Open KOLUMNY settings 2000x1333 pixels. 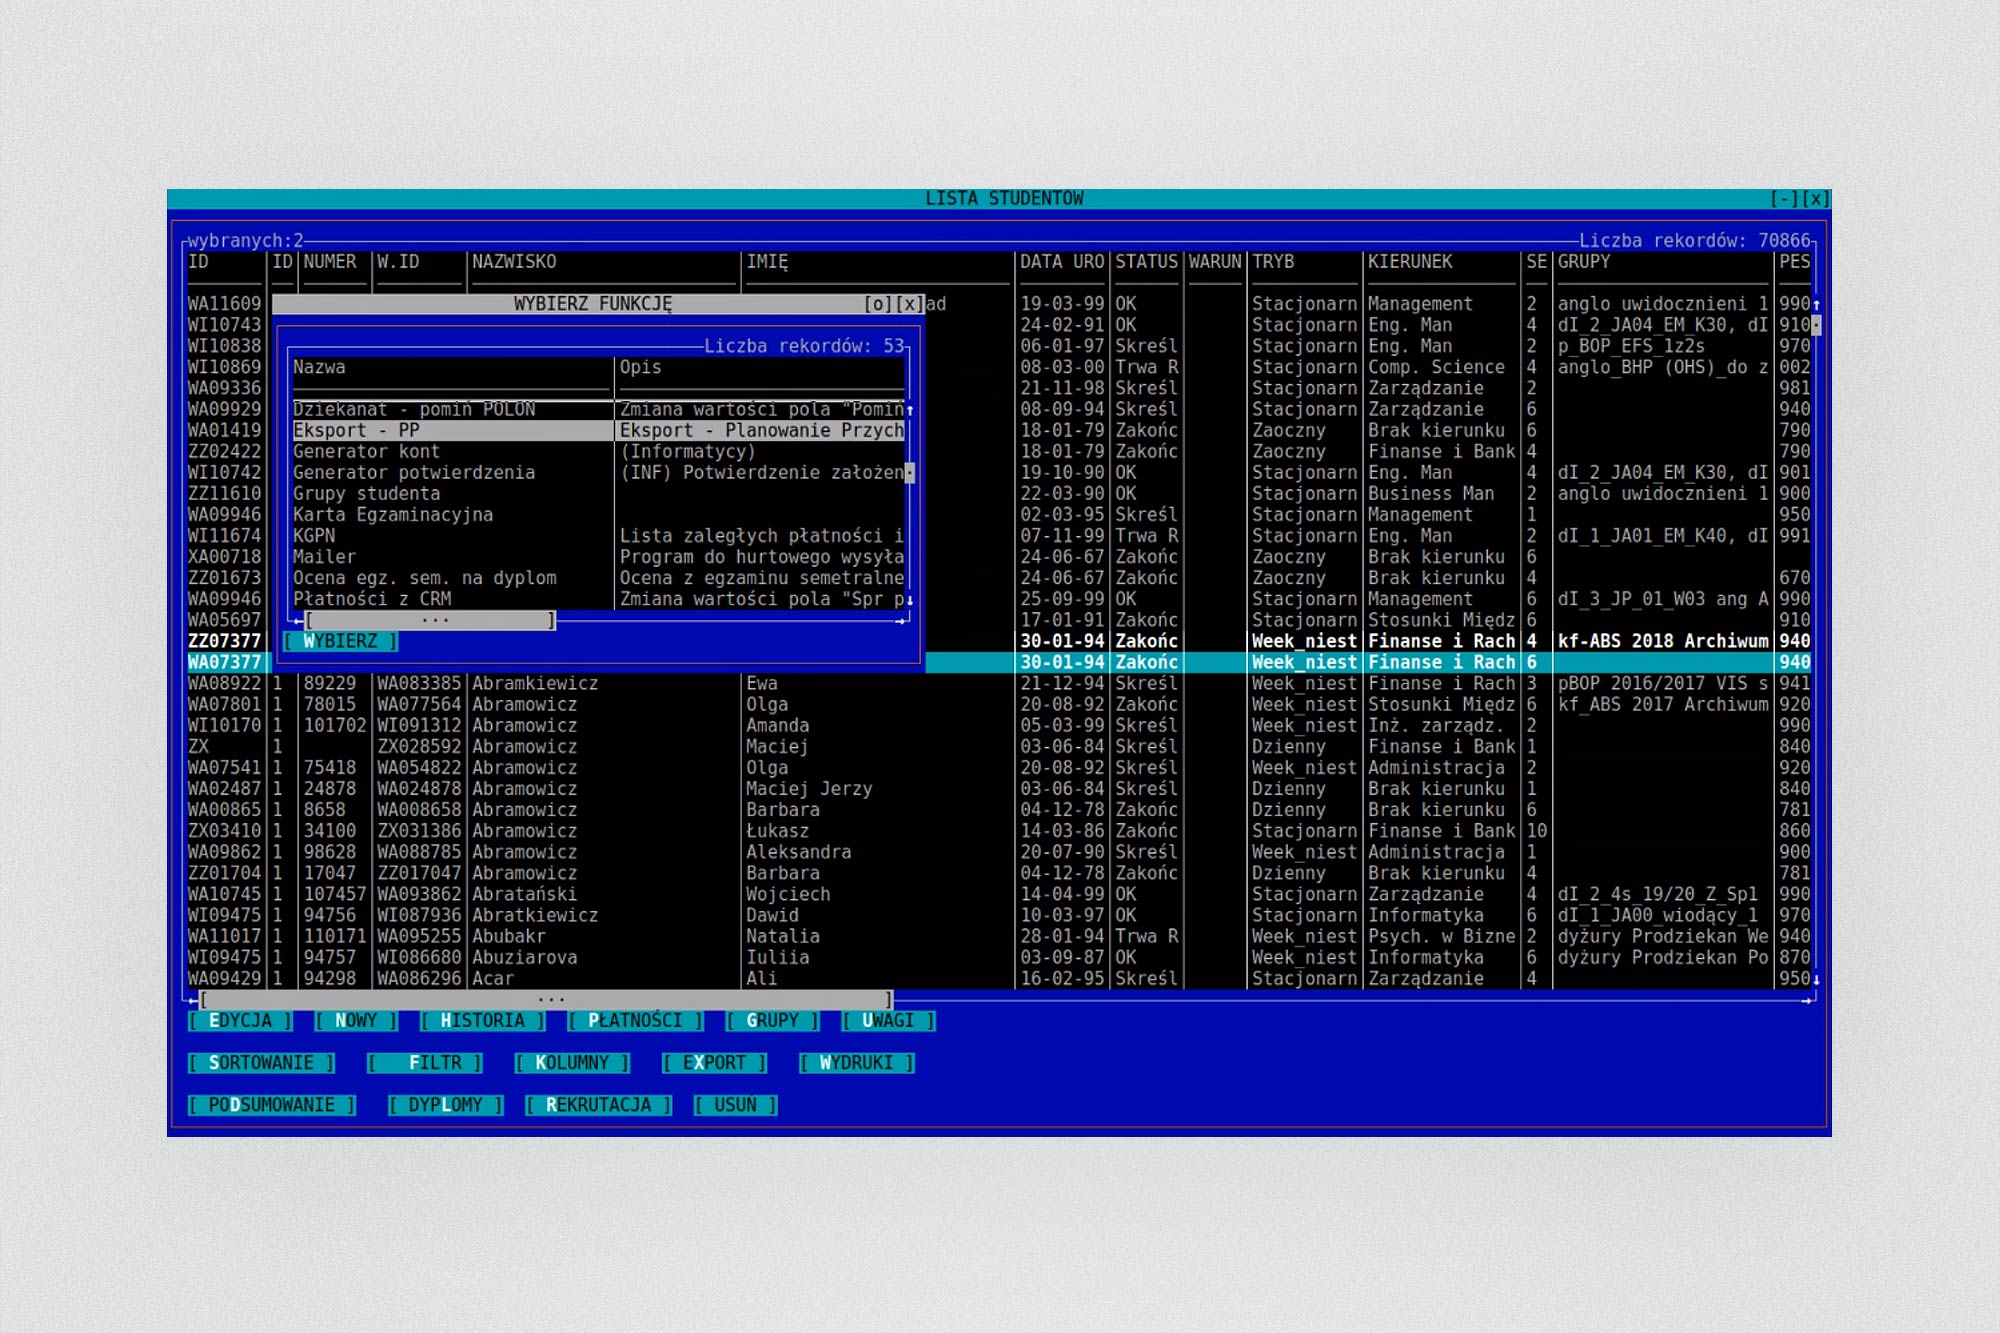572,1062
